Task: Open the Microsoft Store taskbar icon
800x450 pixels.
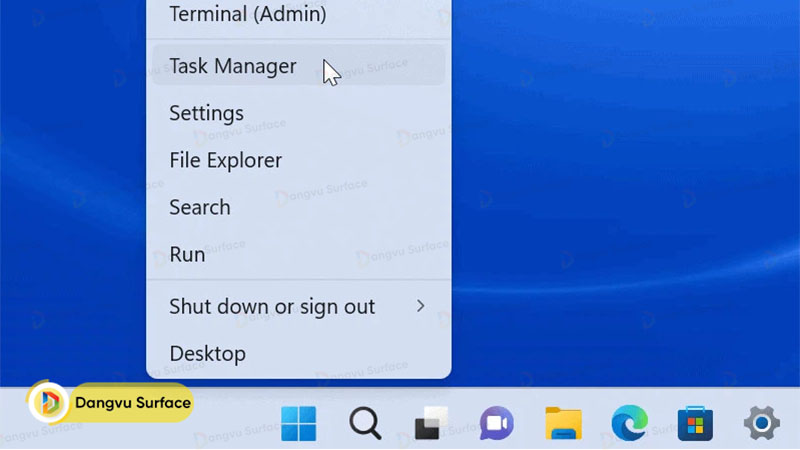Action: (695, 423)
